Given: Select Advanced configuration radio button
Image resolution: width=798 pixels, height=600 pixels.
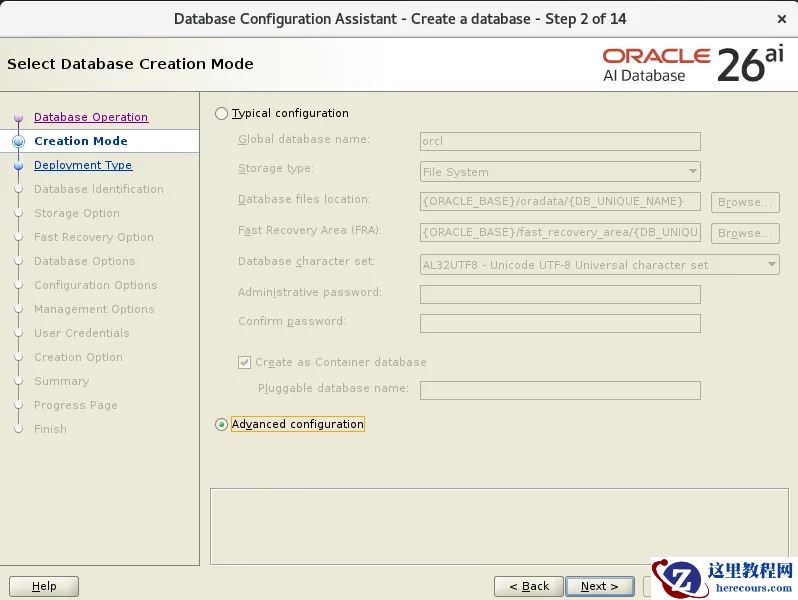Looking at the screenshot, I should [x=221, y=424].
